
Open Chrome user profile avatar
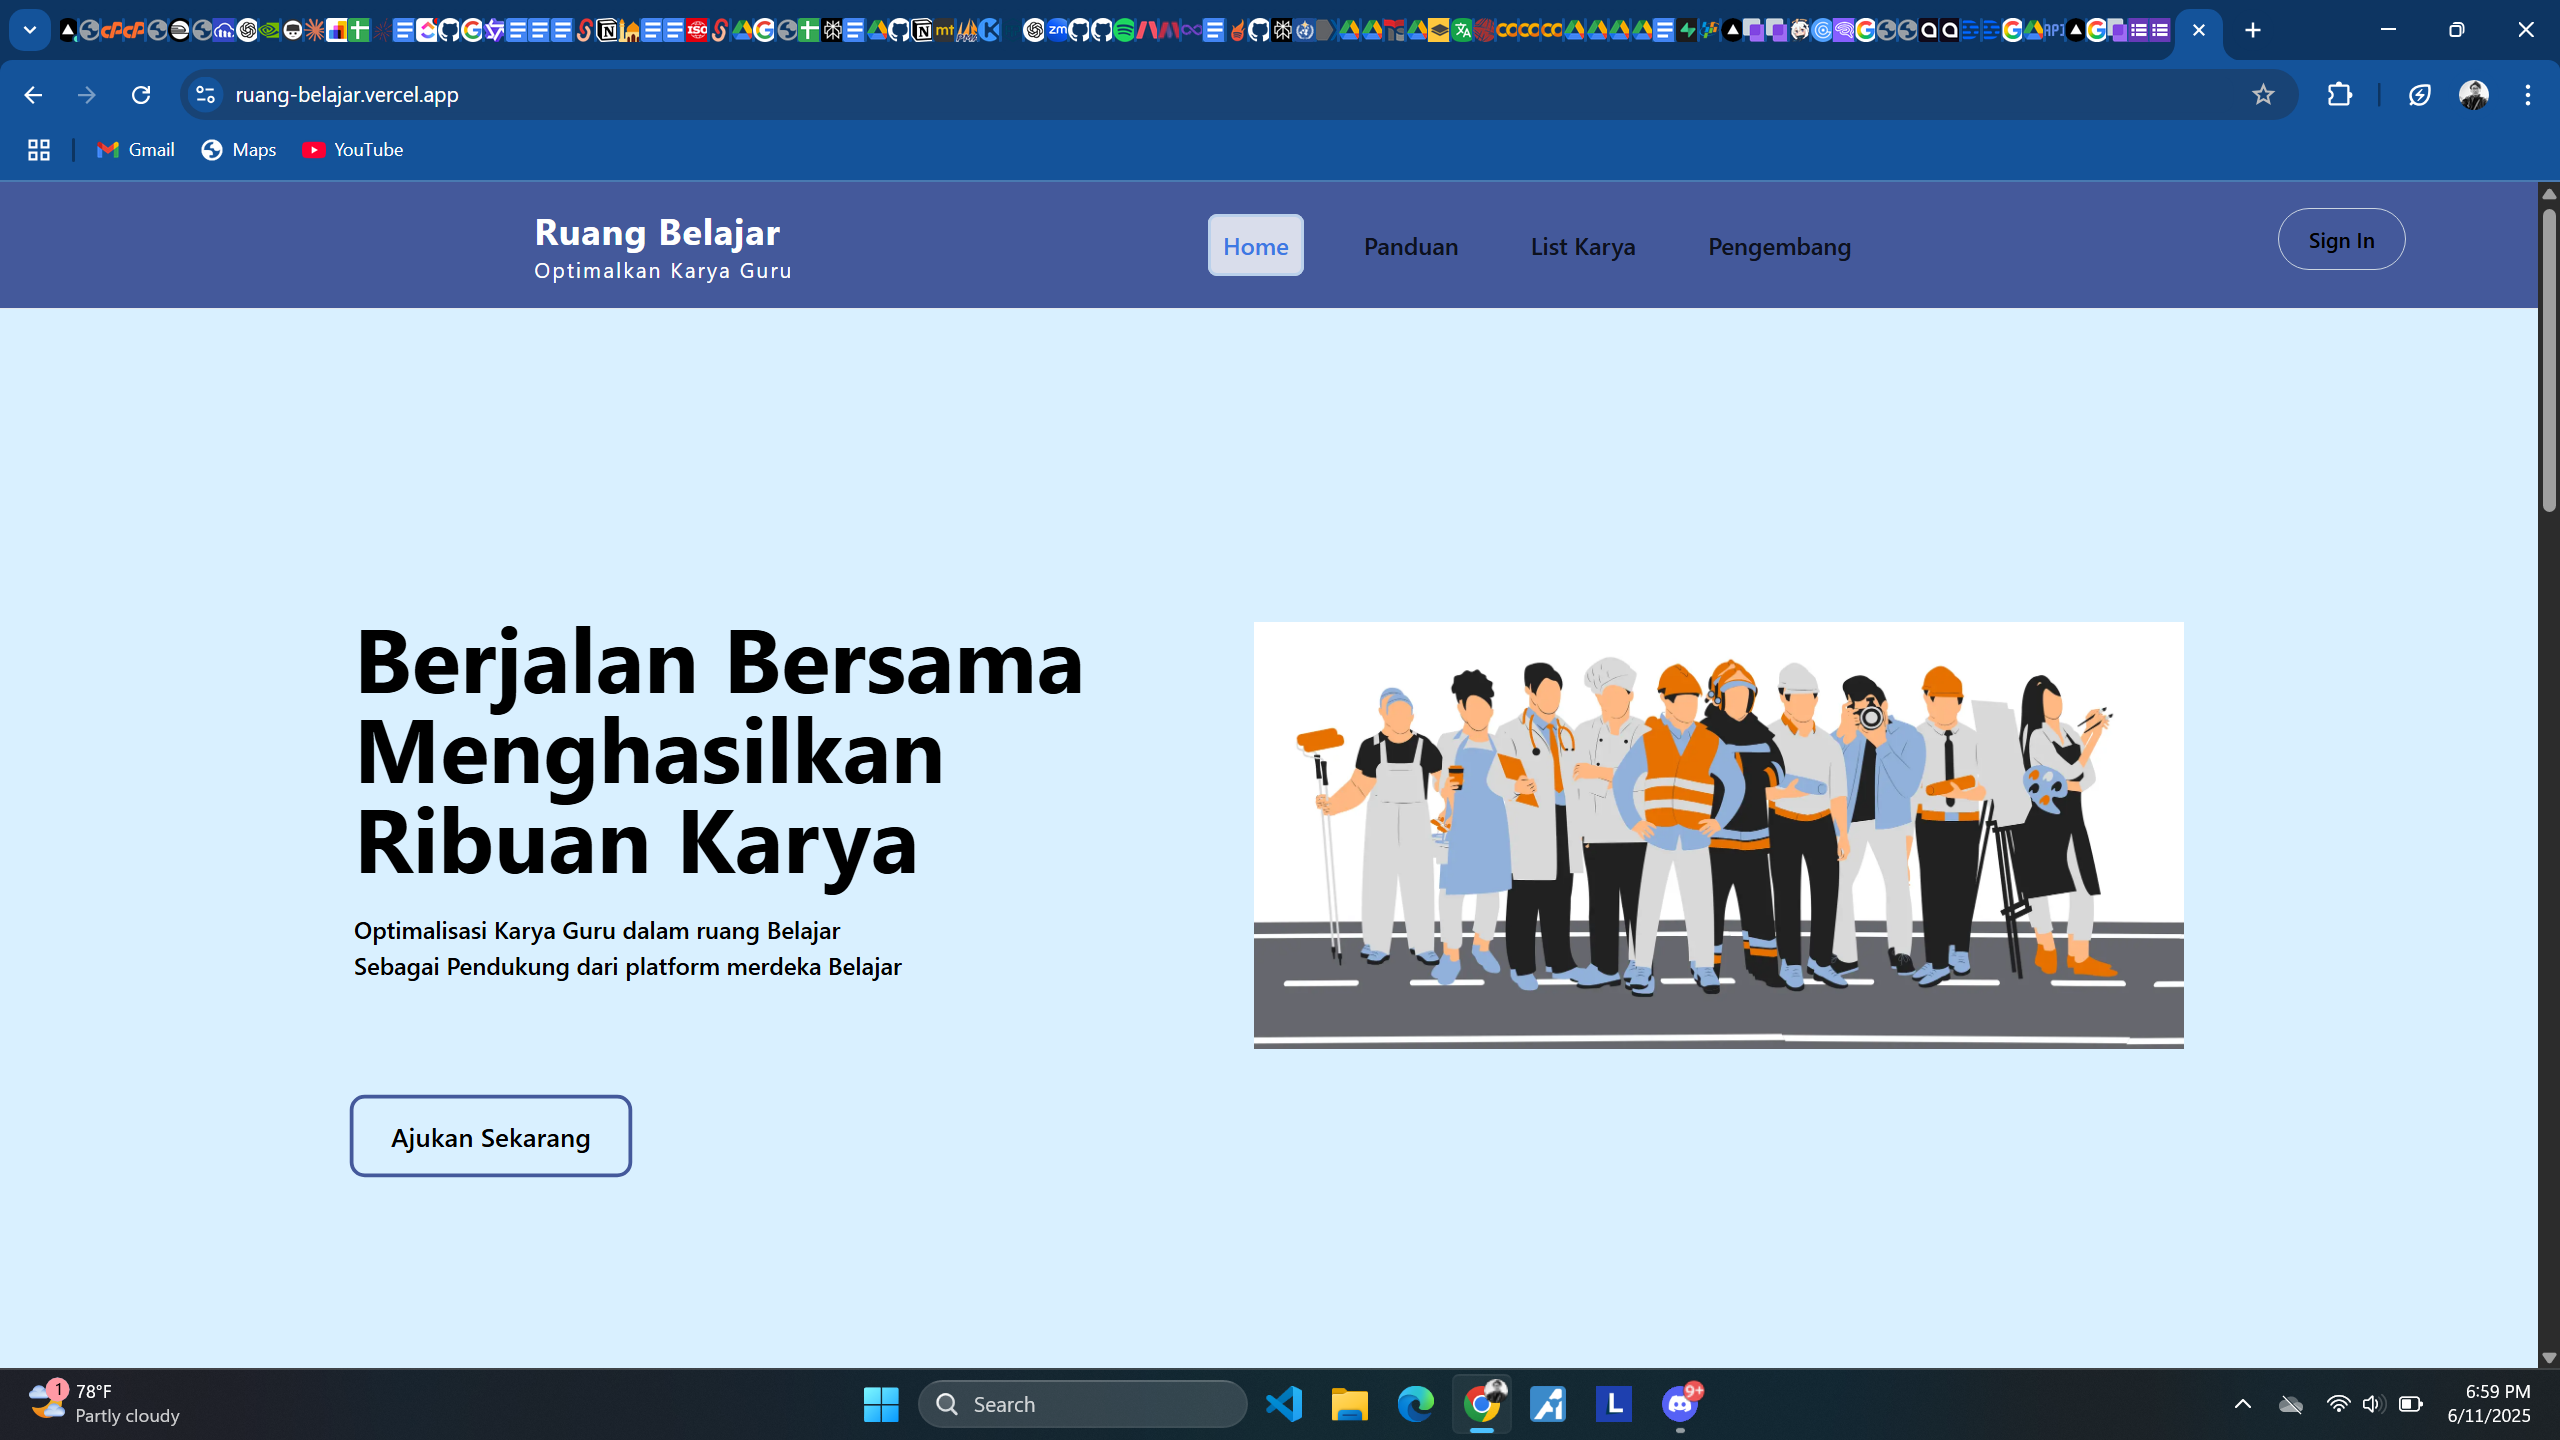[2473, 95]
